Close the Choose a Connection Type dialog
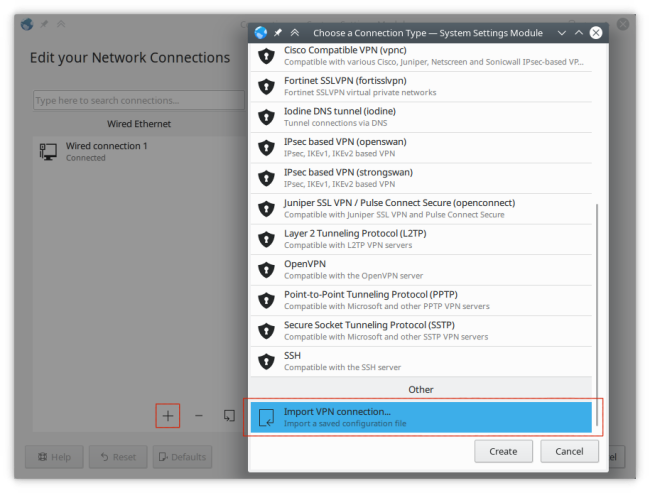The image size is (650, 493). tap(596, 32)
